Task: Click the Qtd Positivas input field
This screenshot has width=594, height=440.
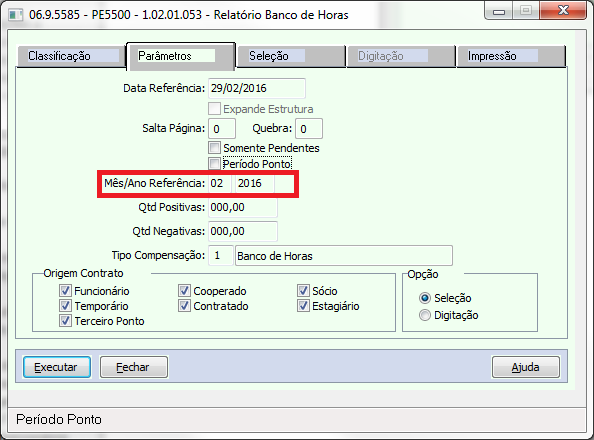Action: (x=243, y=207)
